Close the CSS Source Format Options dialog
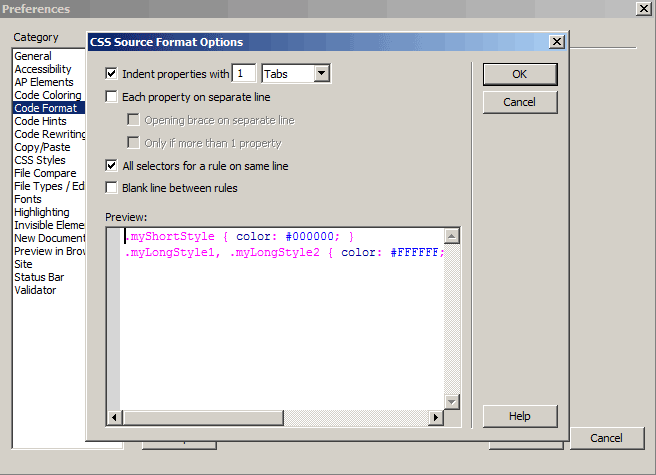656x475 pixels. pos(556,42)
